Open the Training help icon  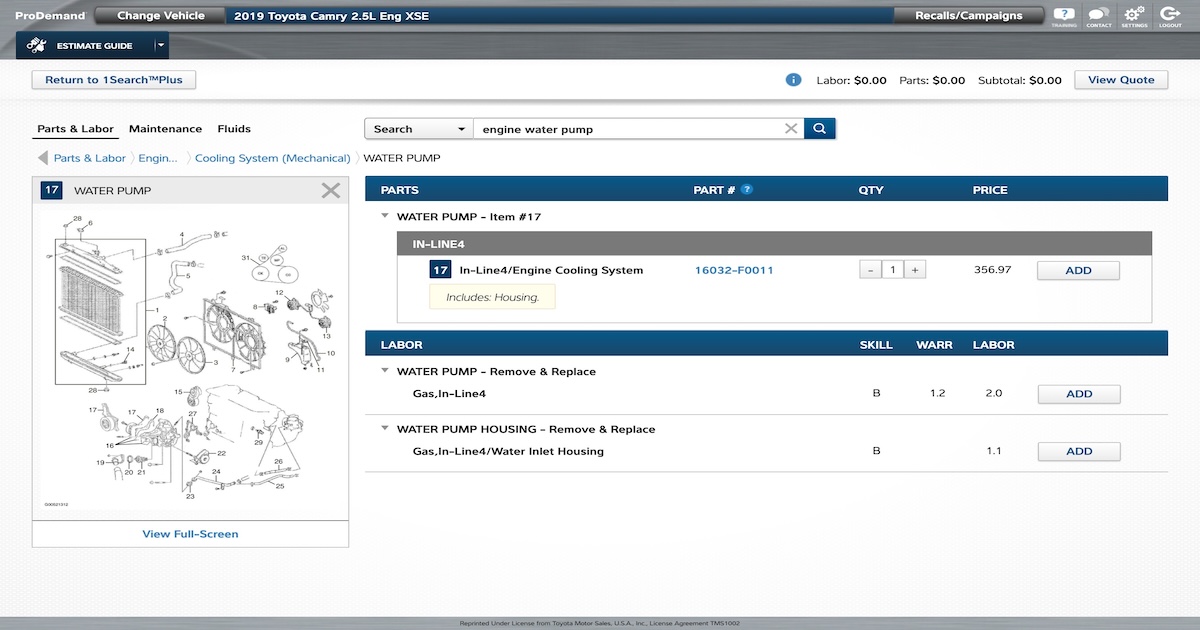click(1064, 16)
